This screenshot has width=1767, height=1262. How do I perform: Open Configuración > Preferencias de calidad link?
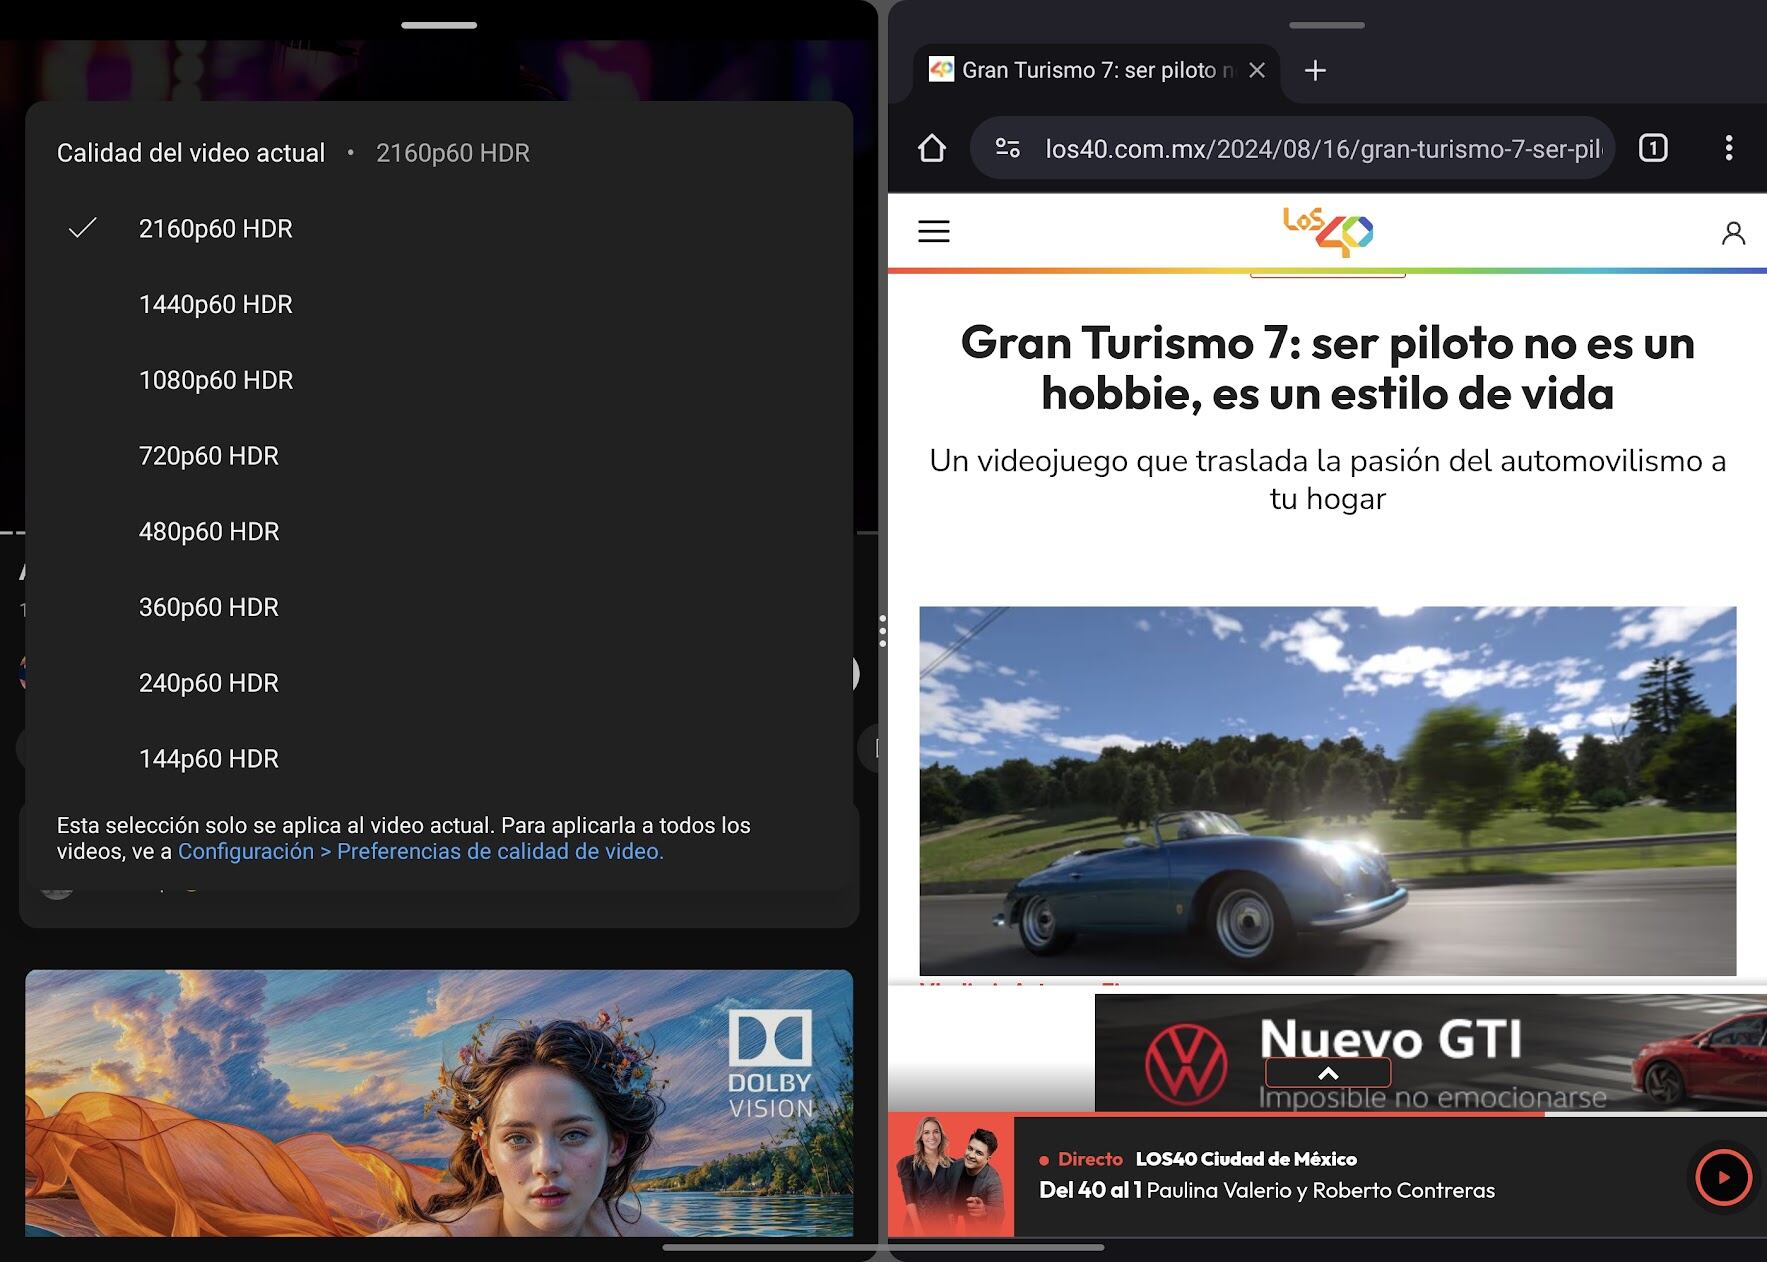tap(420, 852)
